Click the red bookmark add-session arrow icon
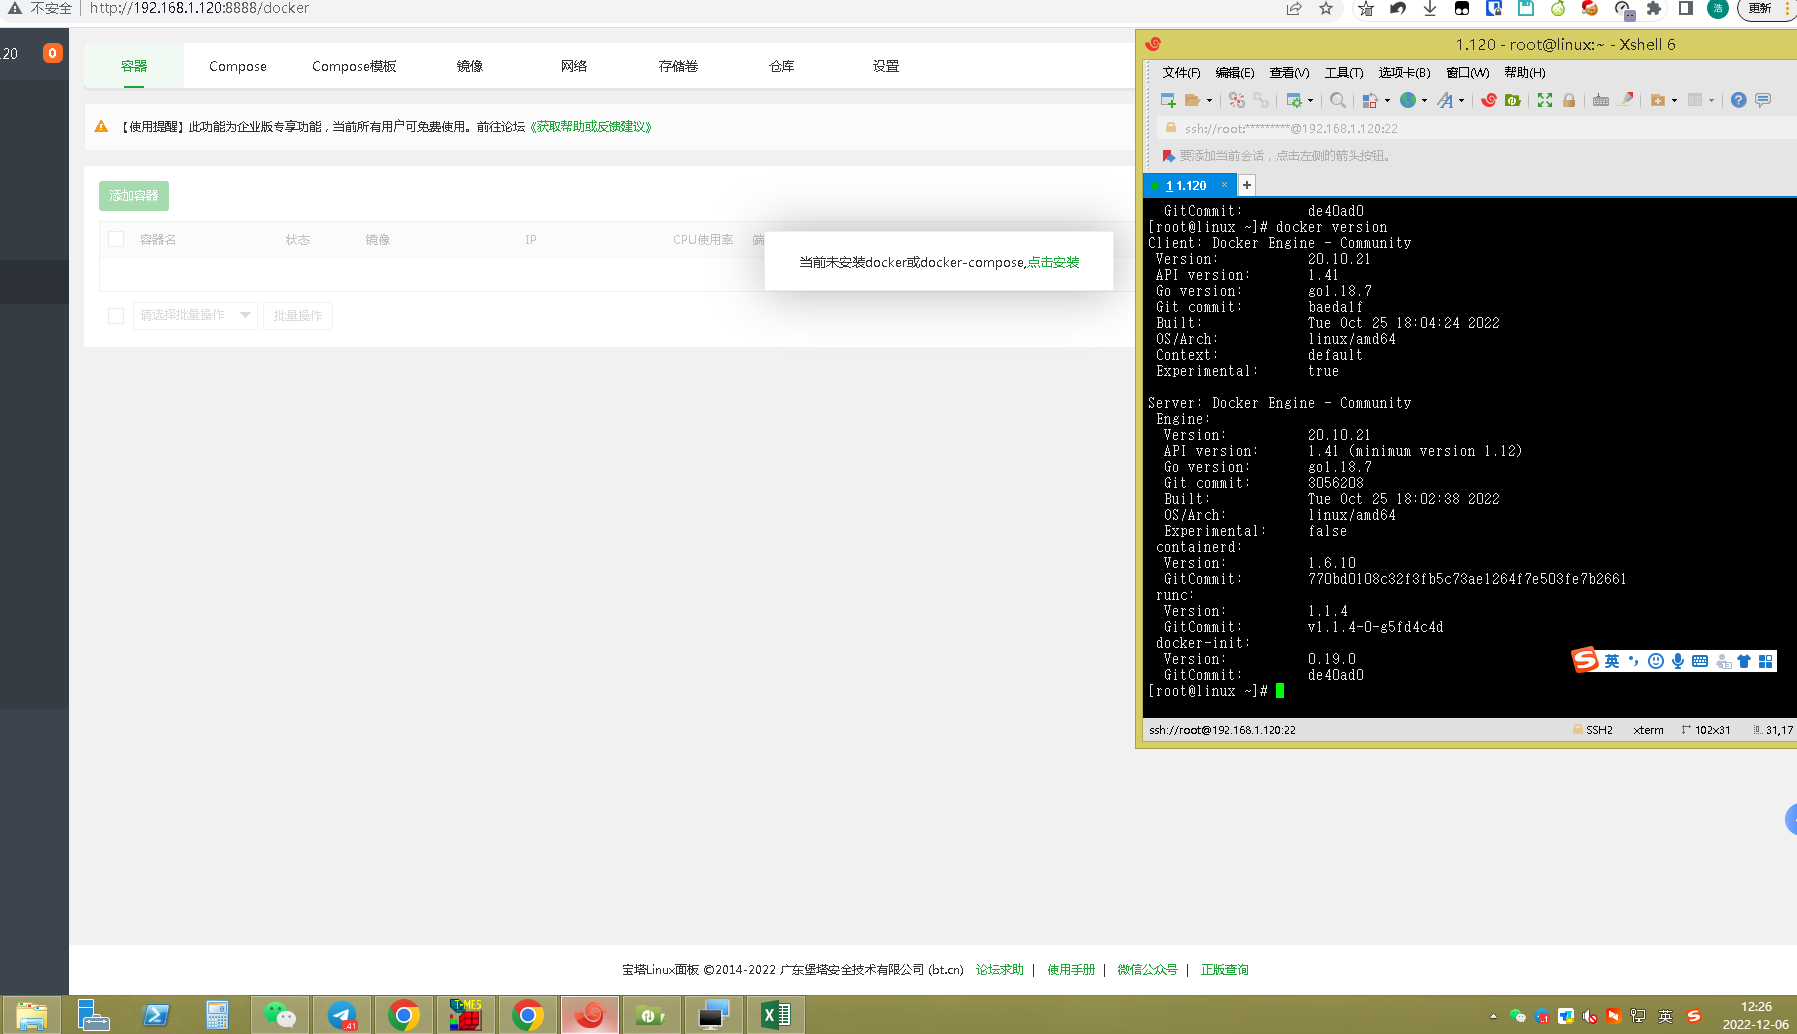 1168,156
